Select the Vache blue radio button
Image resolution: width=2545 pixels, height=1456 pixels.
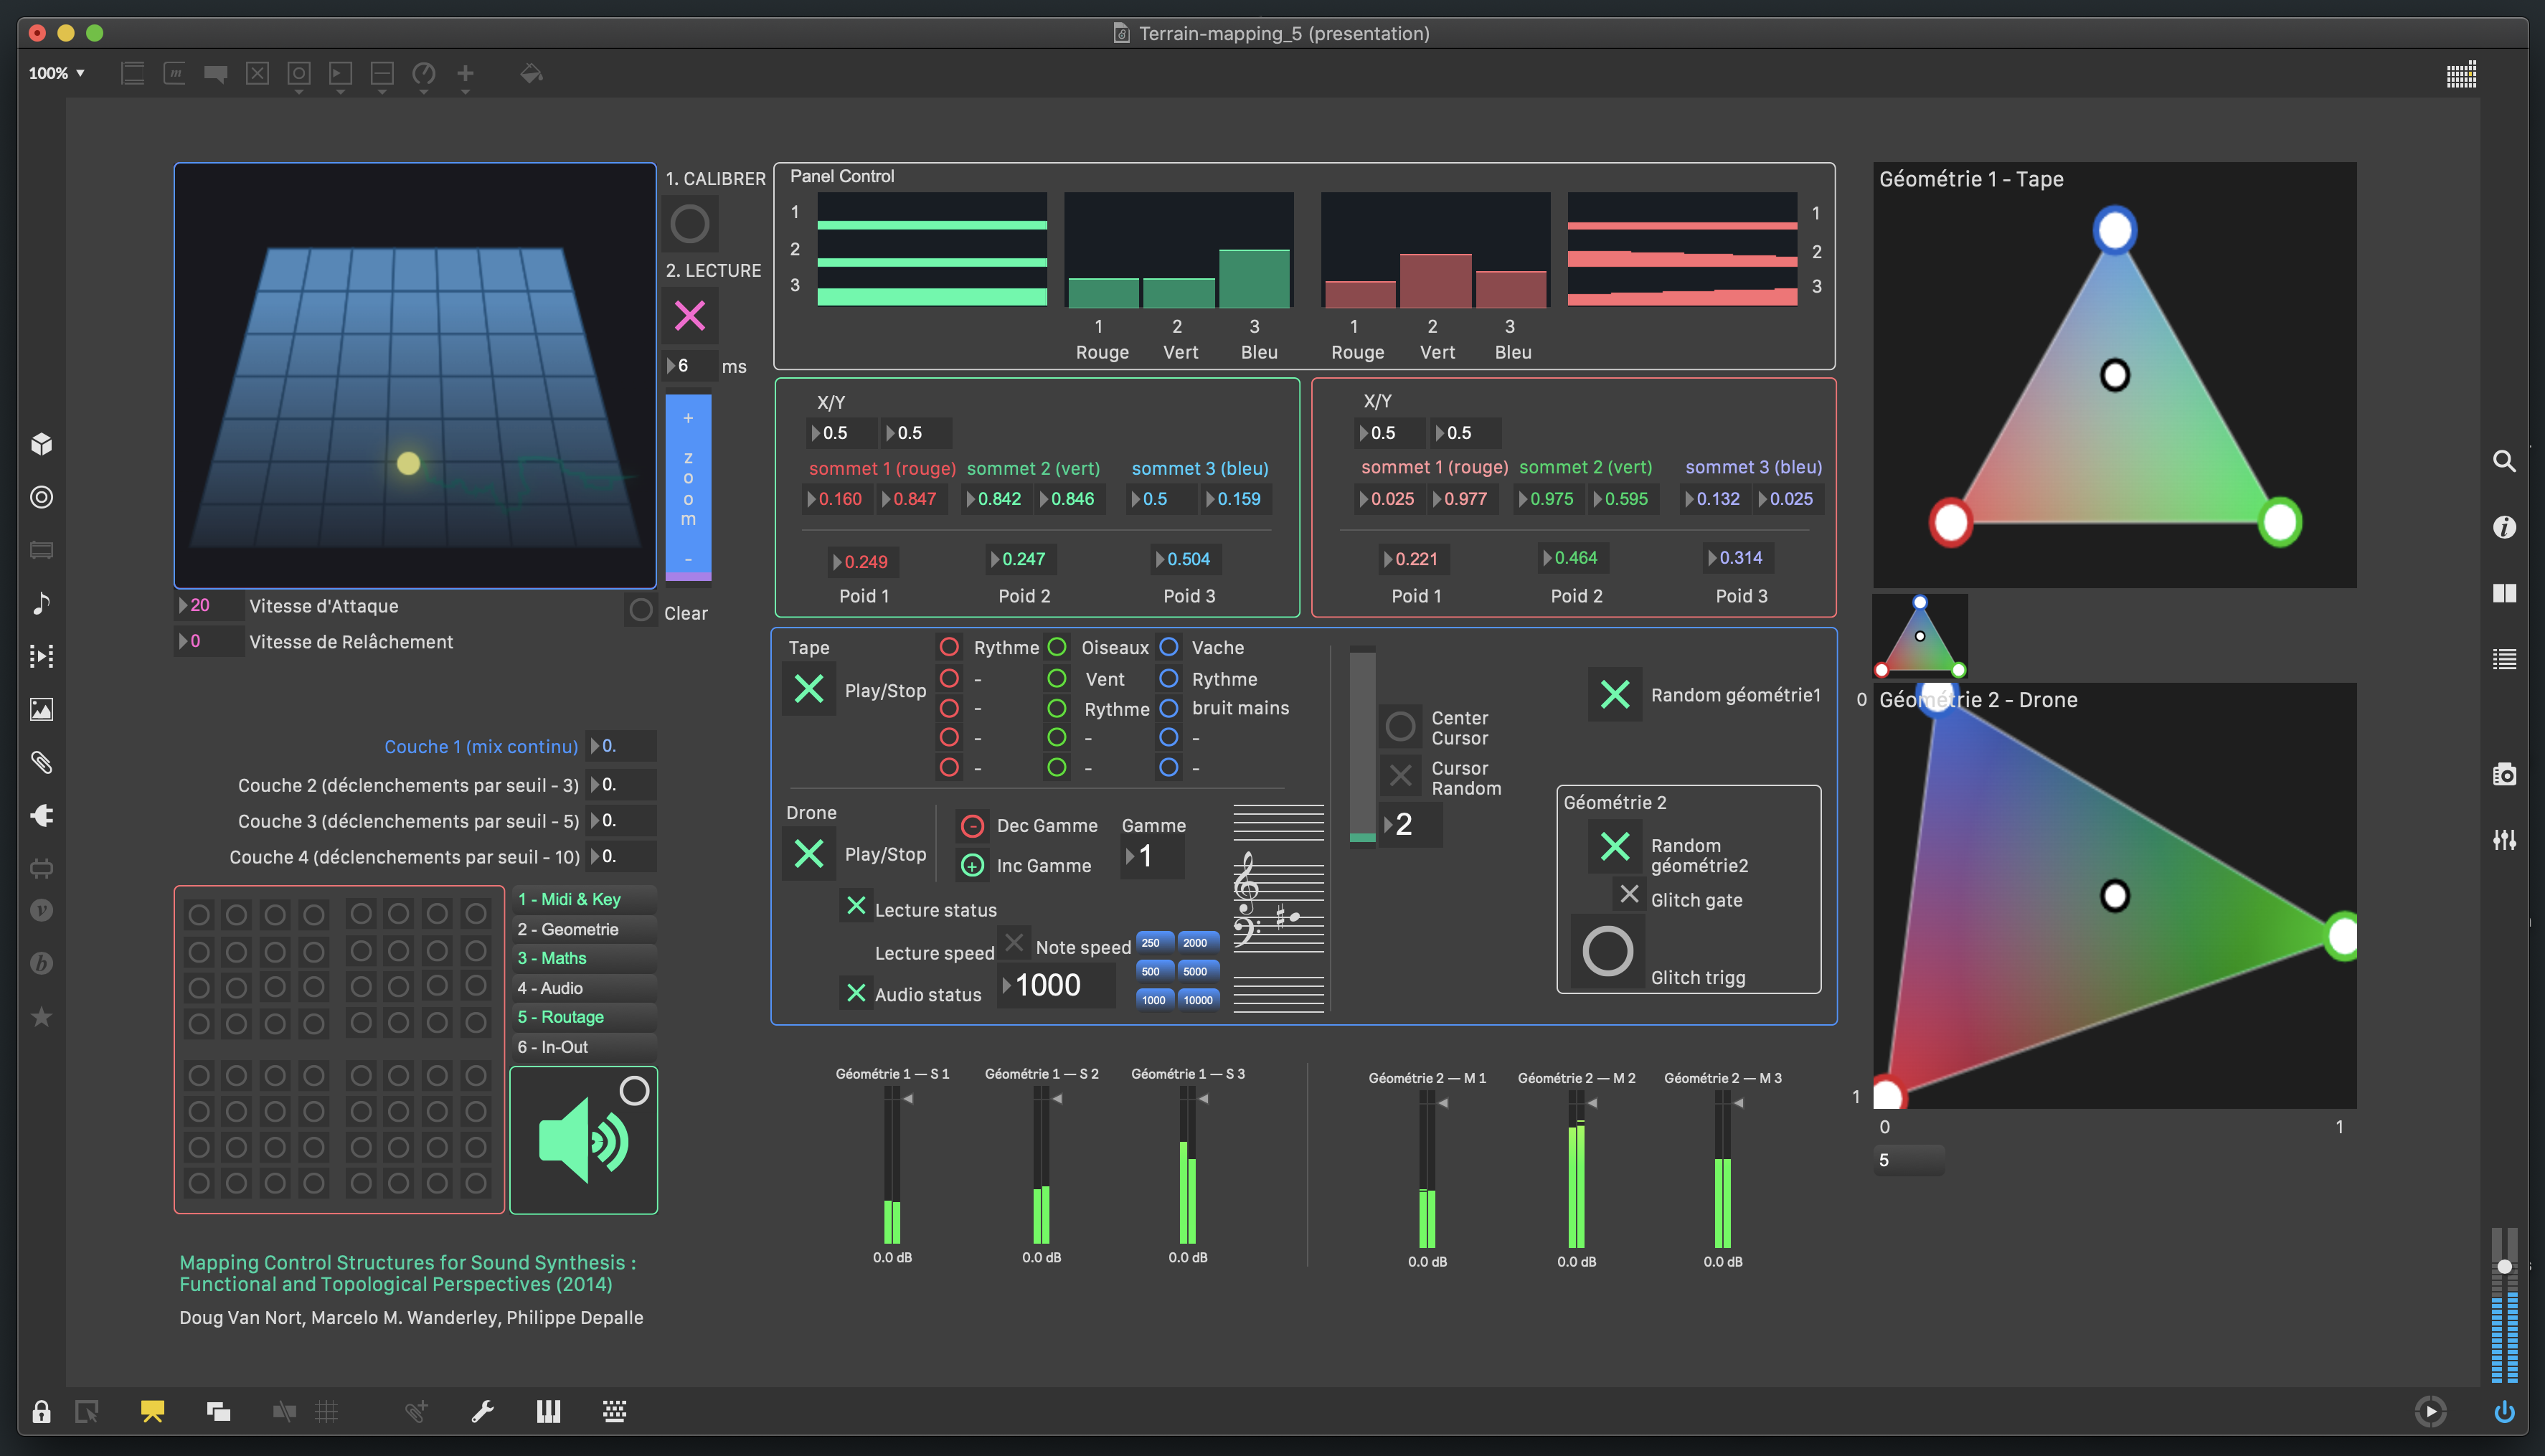(1168, 647)
